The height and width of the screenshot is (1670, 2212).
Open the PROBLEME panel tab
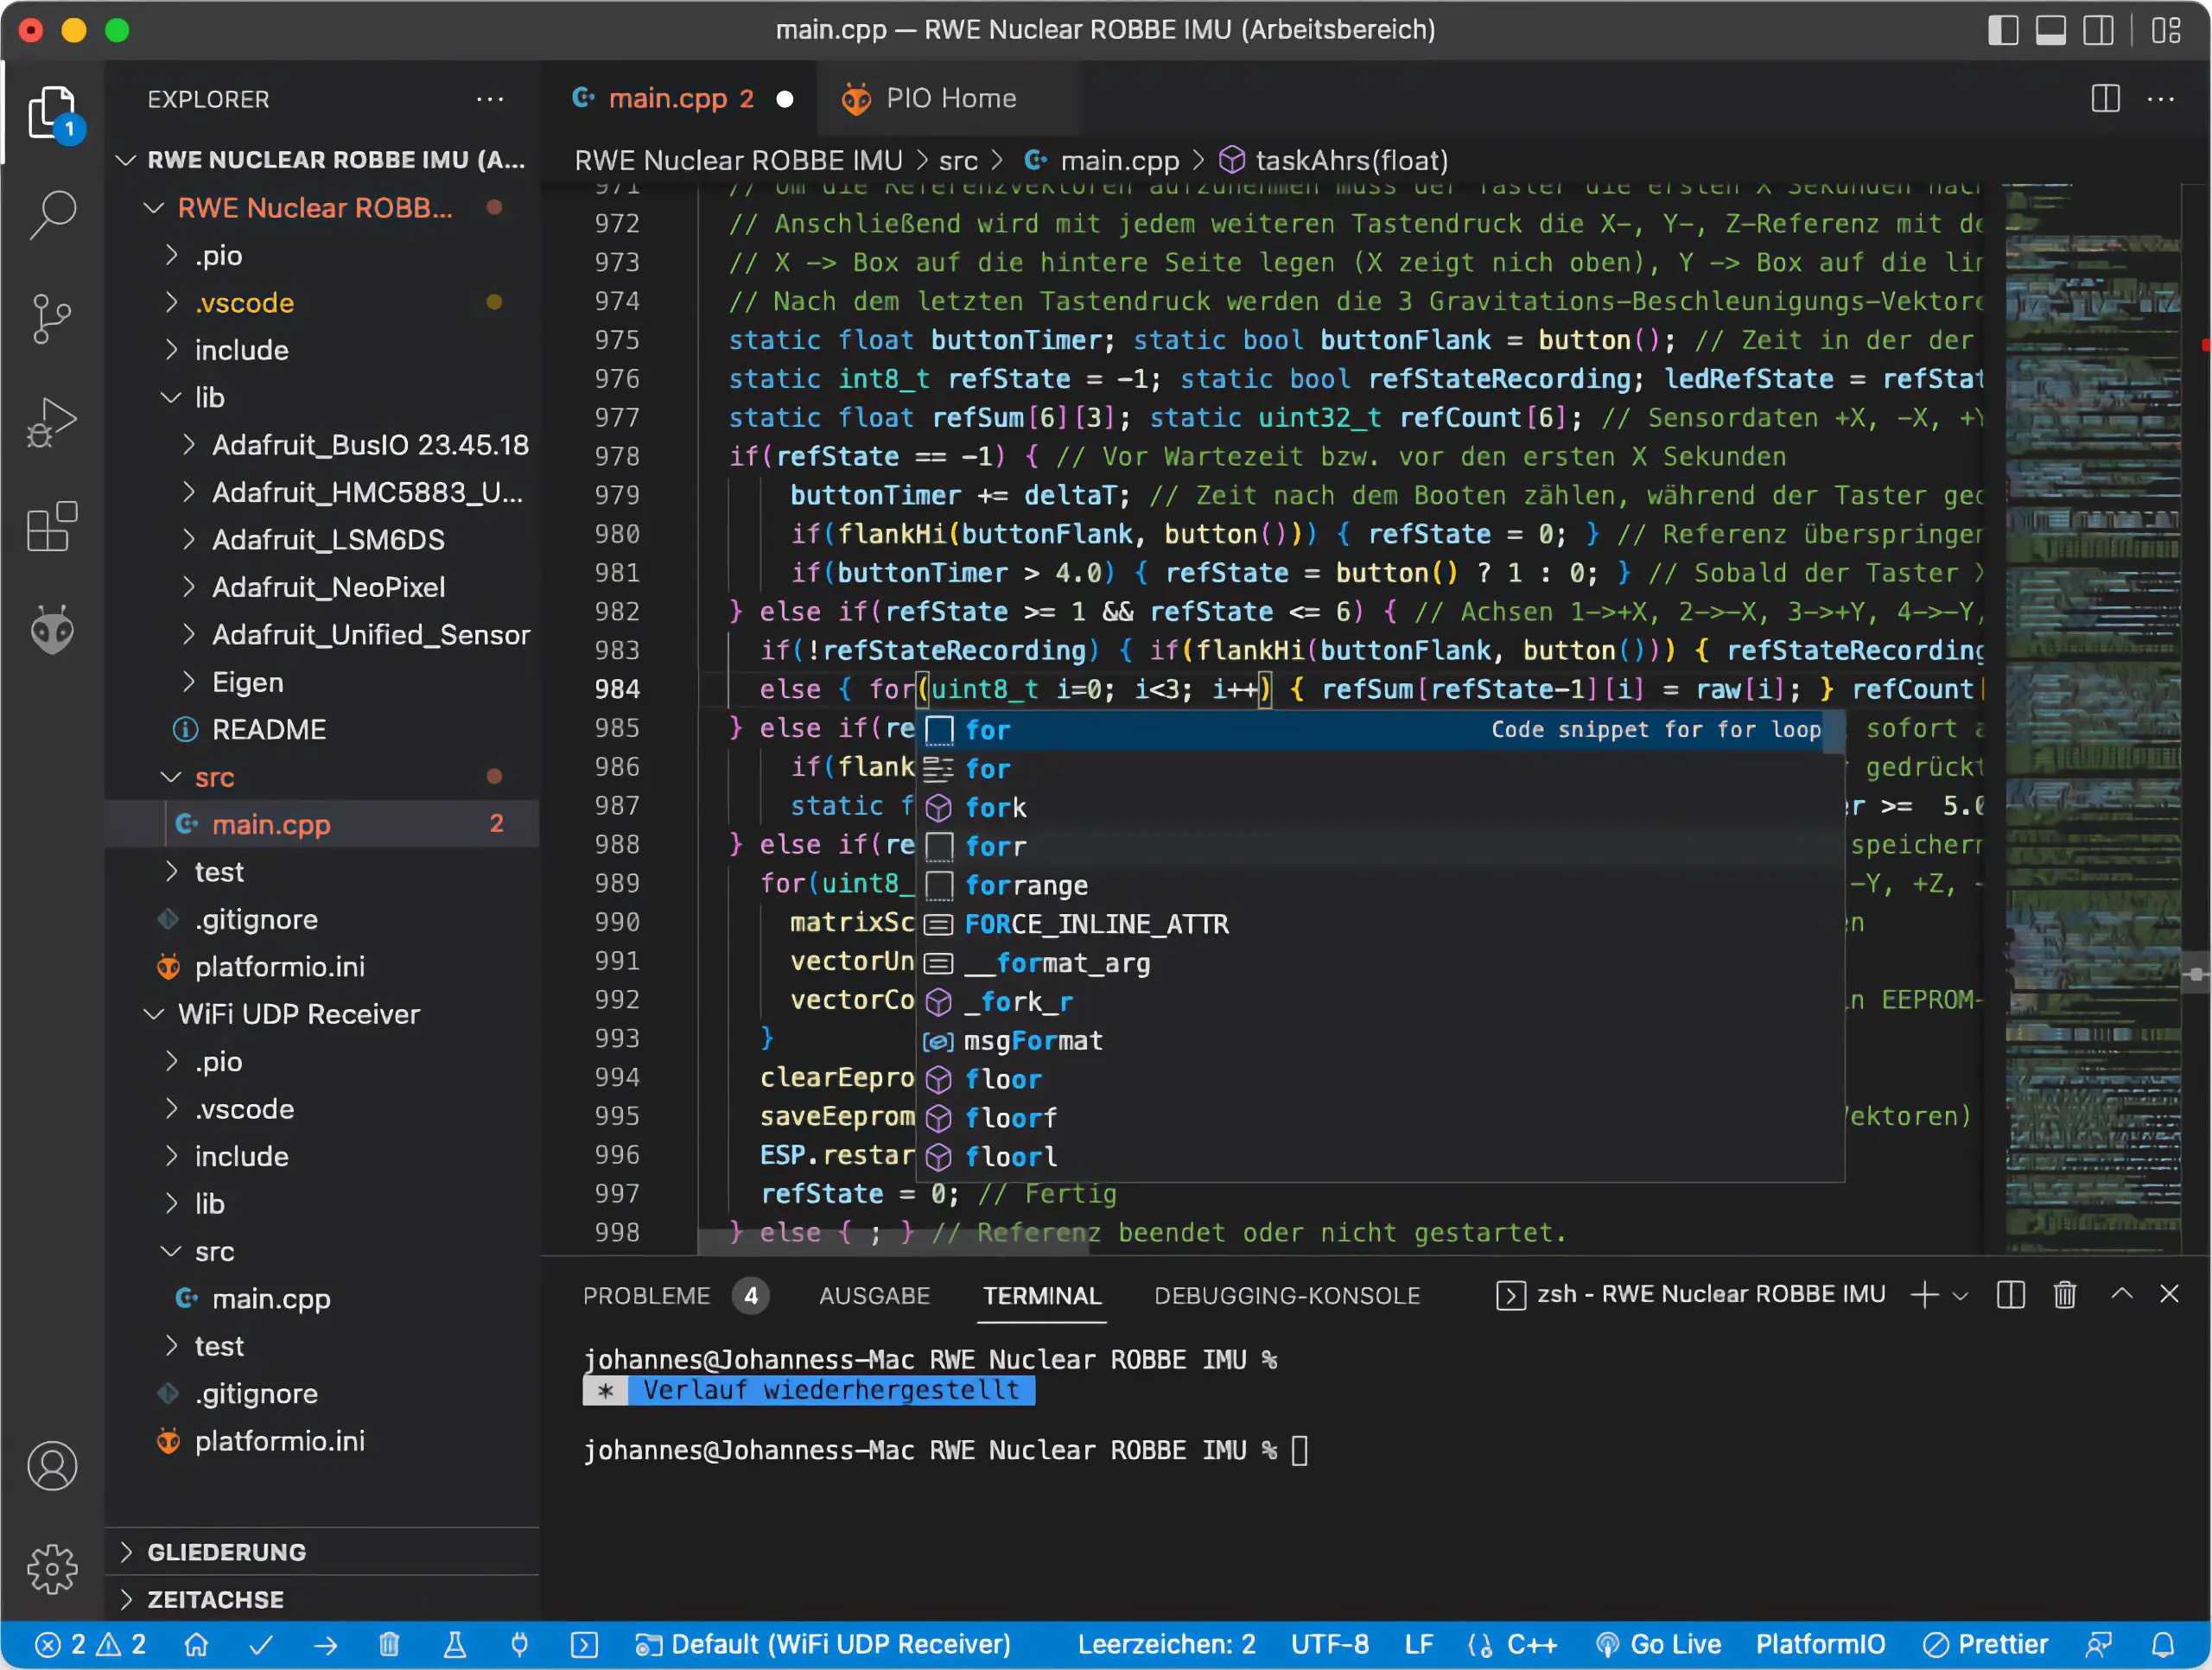point(647,1295)
